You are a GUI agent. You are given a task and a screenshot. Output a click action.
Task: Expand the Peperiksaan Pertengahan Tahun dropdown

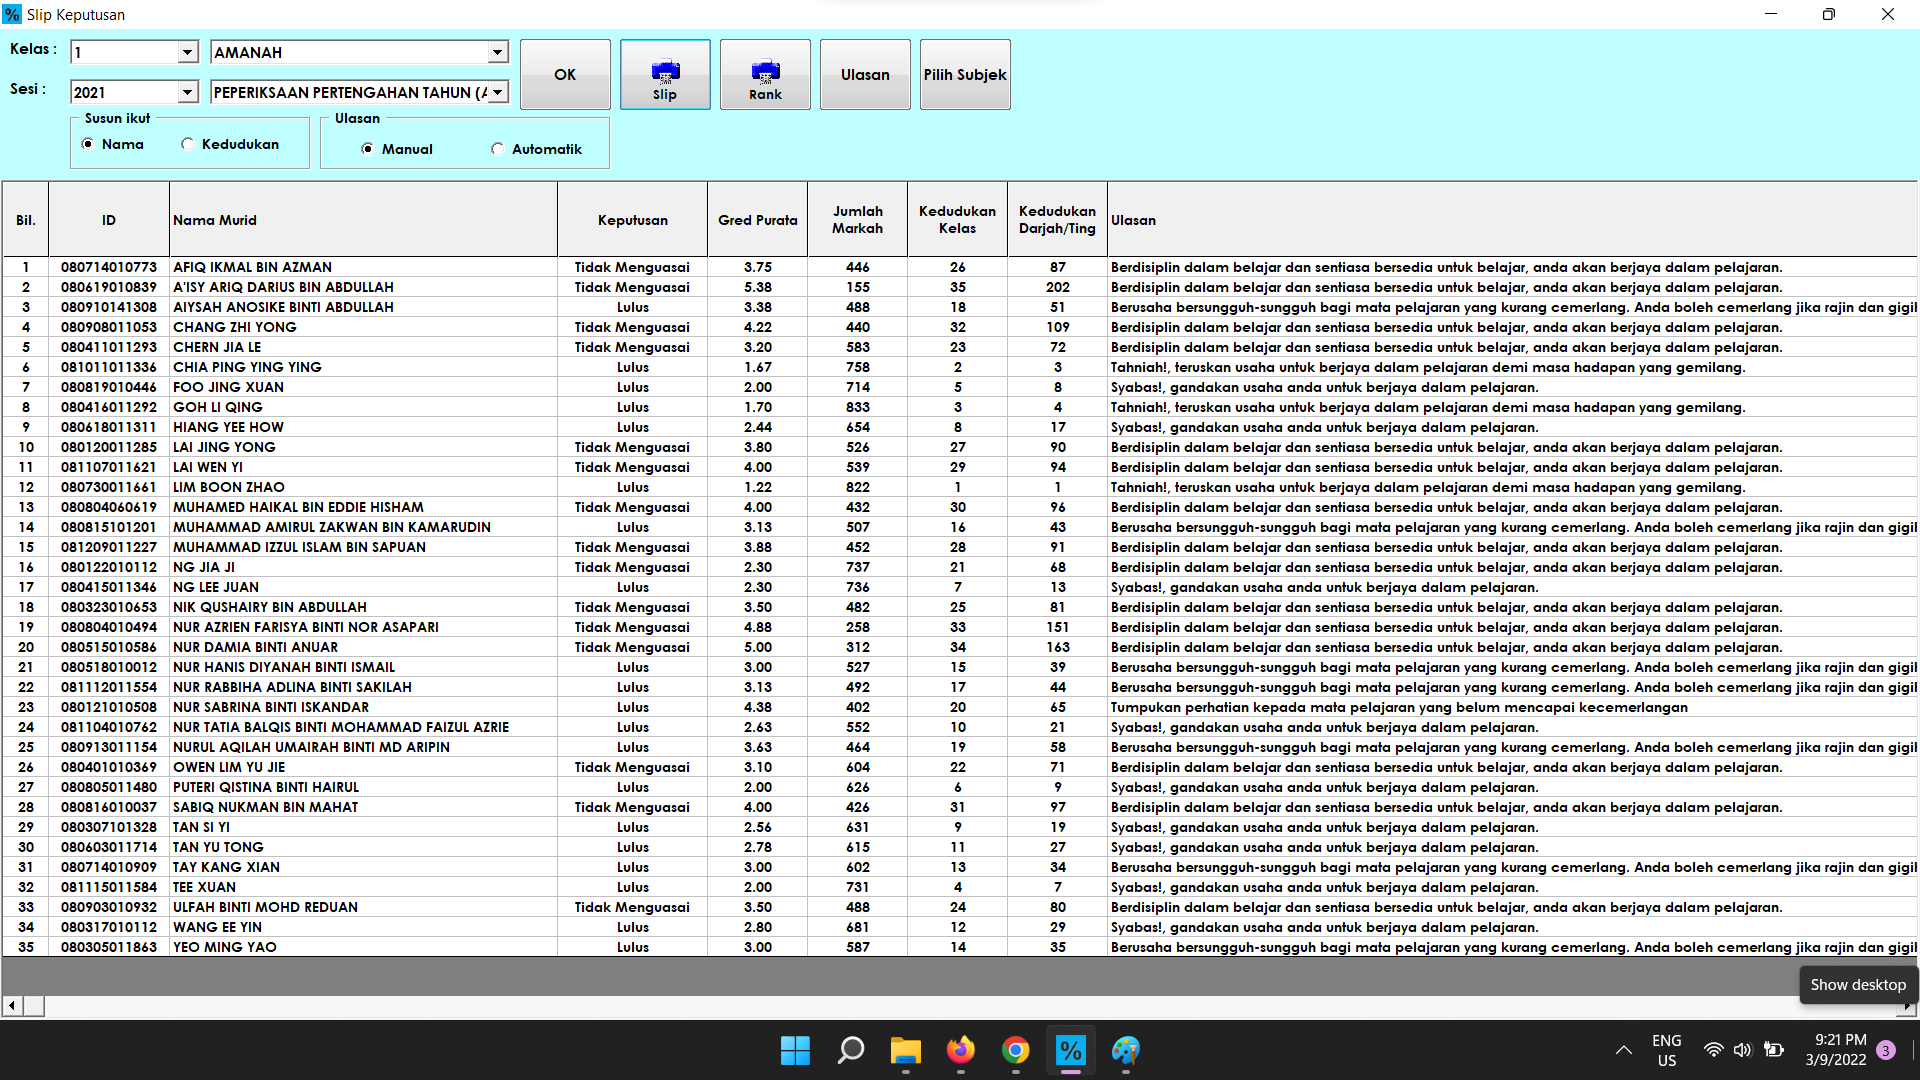coord(497,92)
